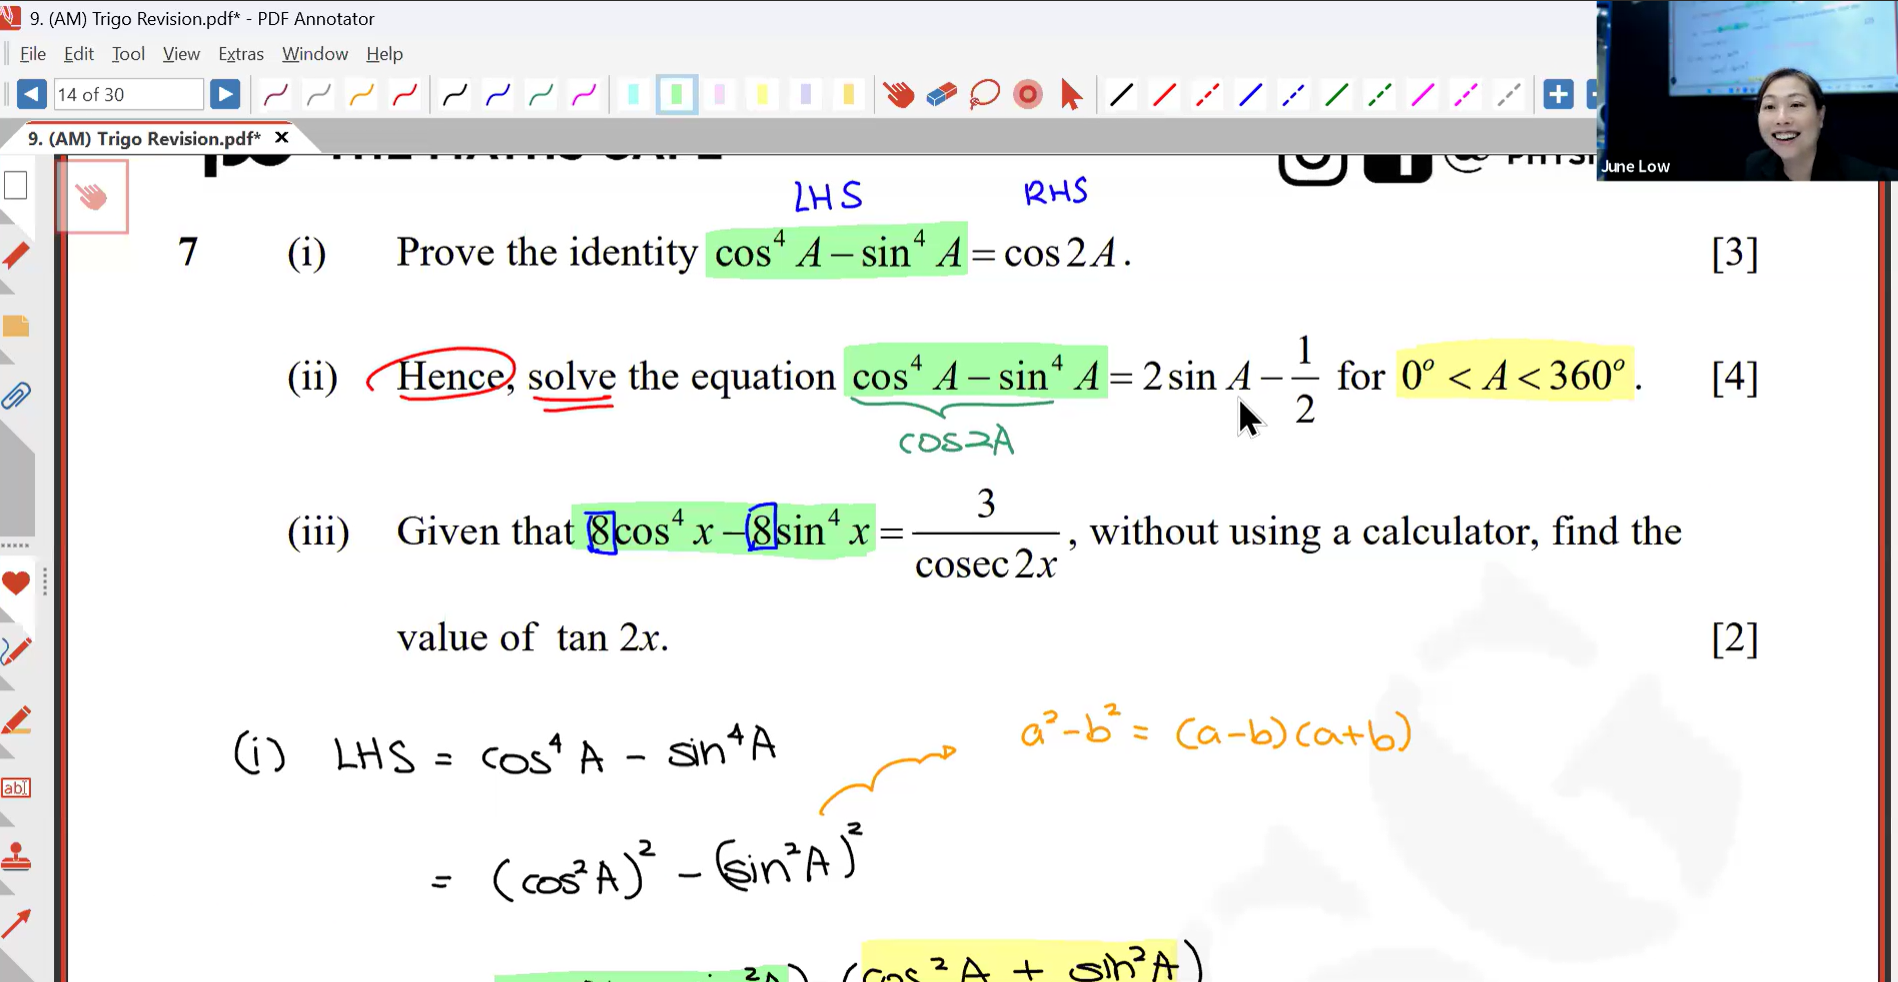Open the paperclip attachments sidebar panel

tap(16, 396)
